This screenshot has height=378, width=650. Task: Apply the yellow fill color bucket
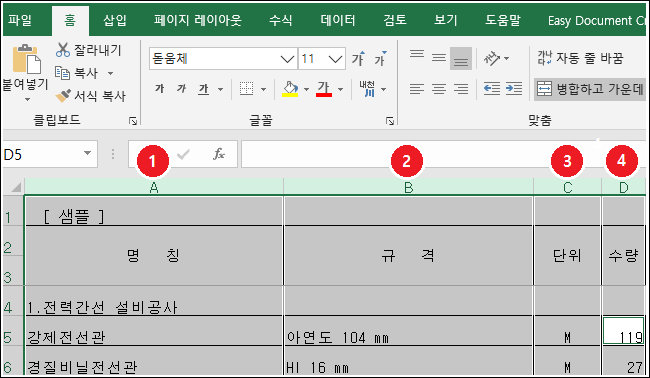point(290,89)
